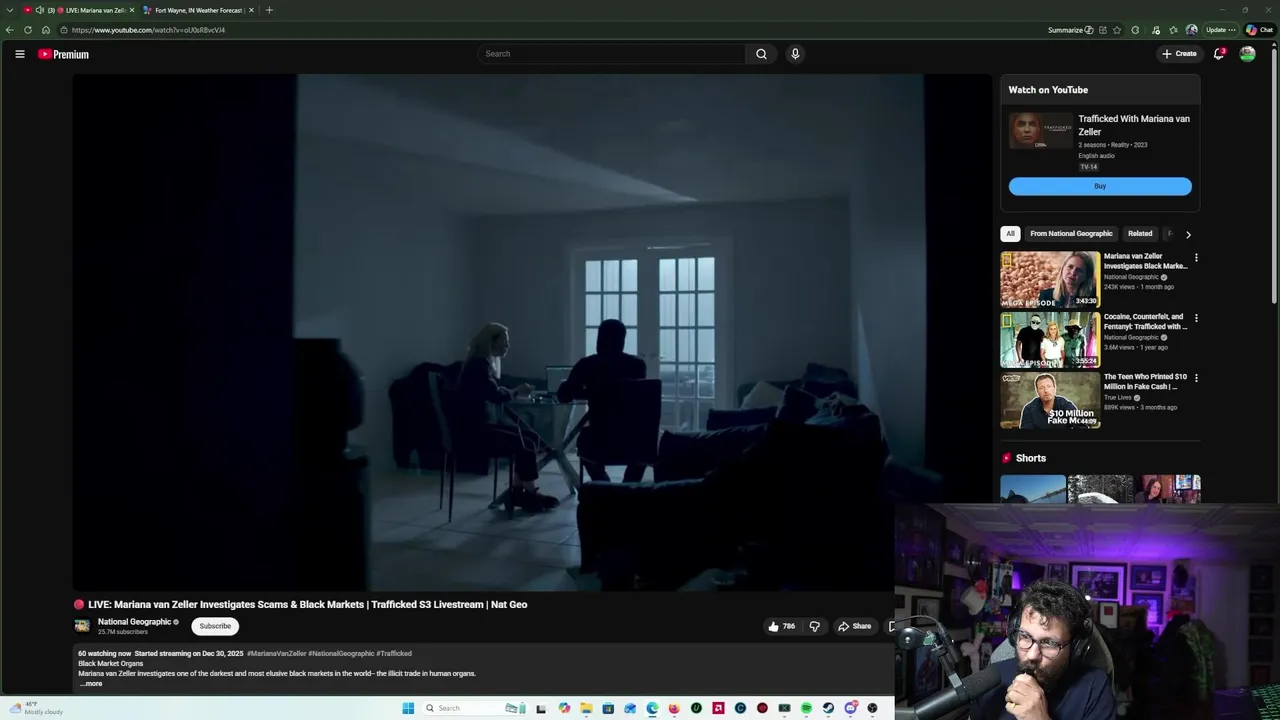Viewport: 1280px width, 720px height.
Task: Open #Trafficked hashtag link
Action: 394,653
